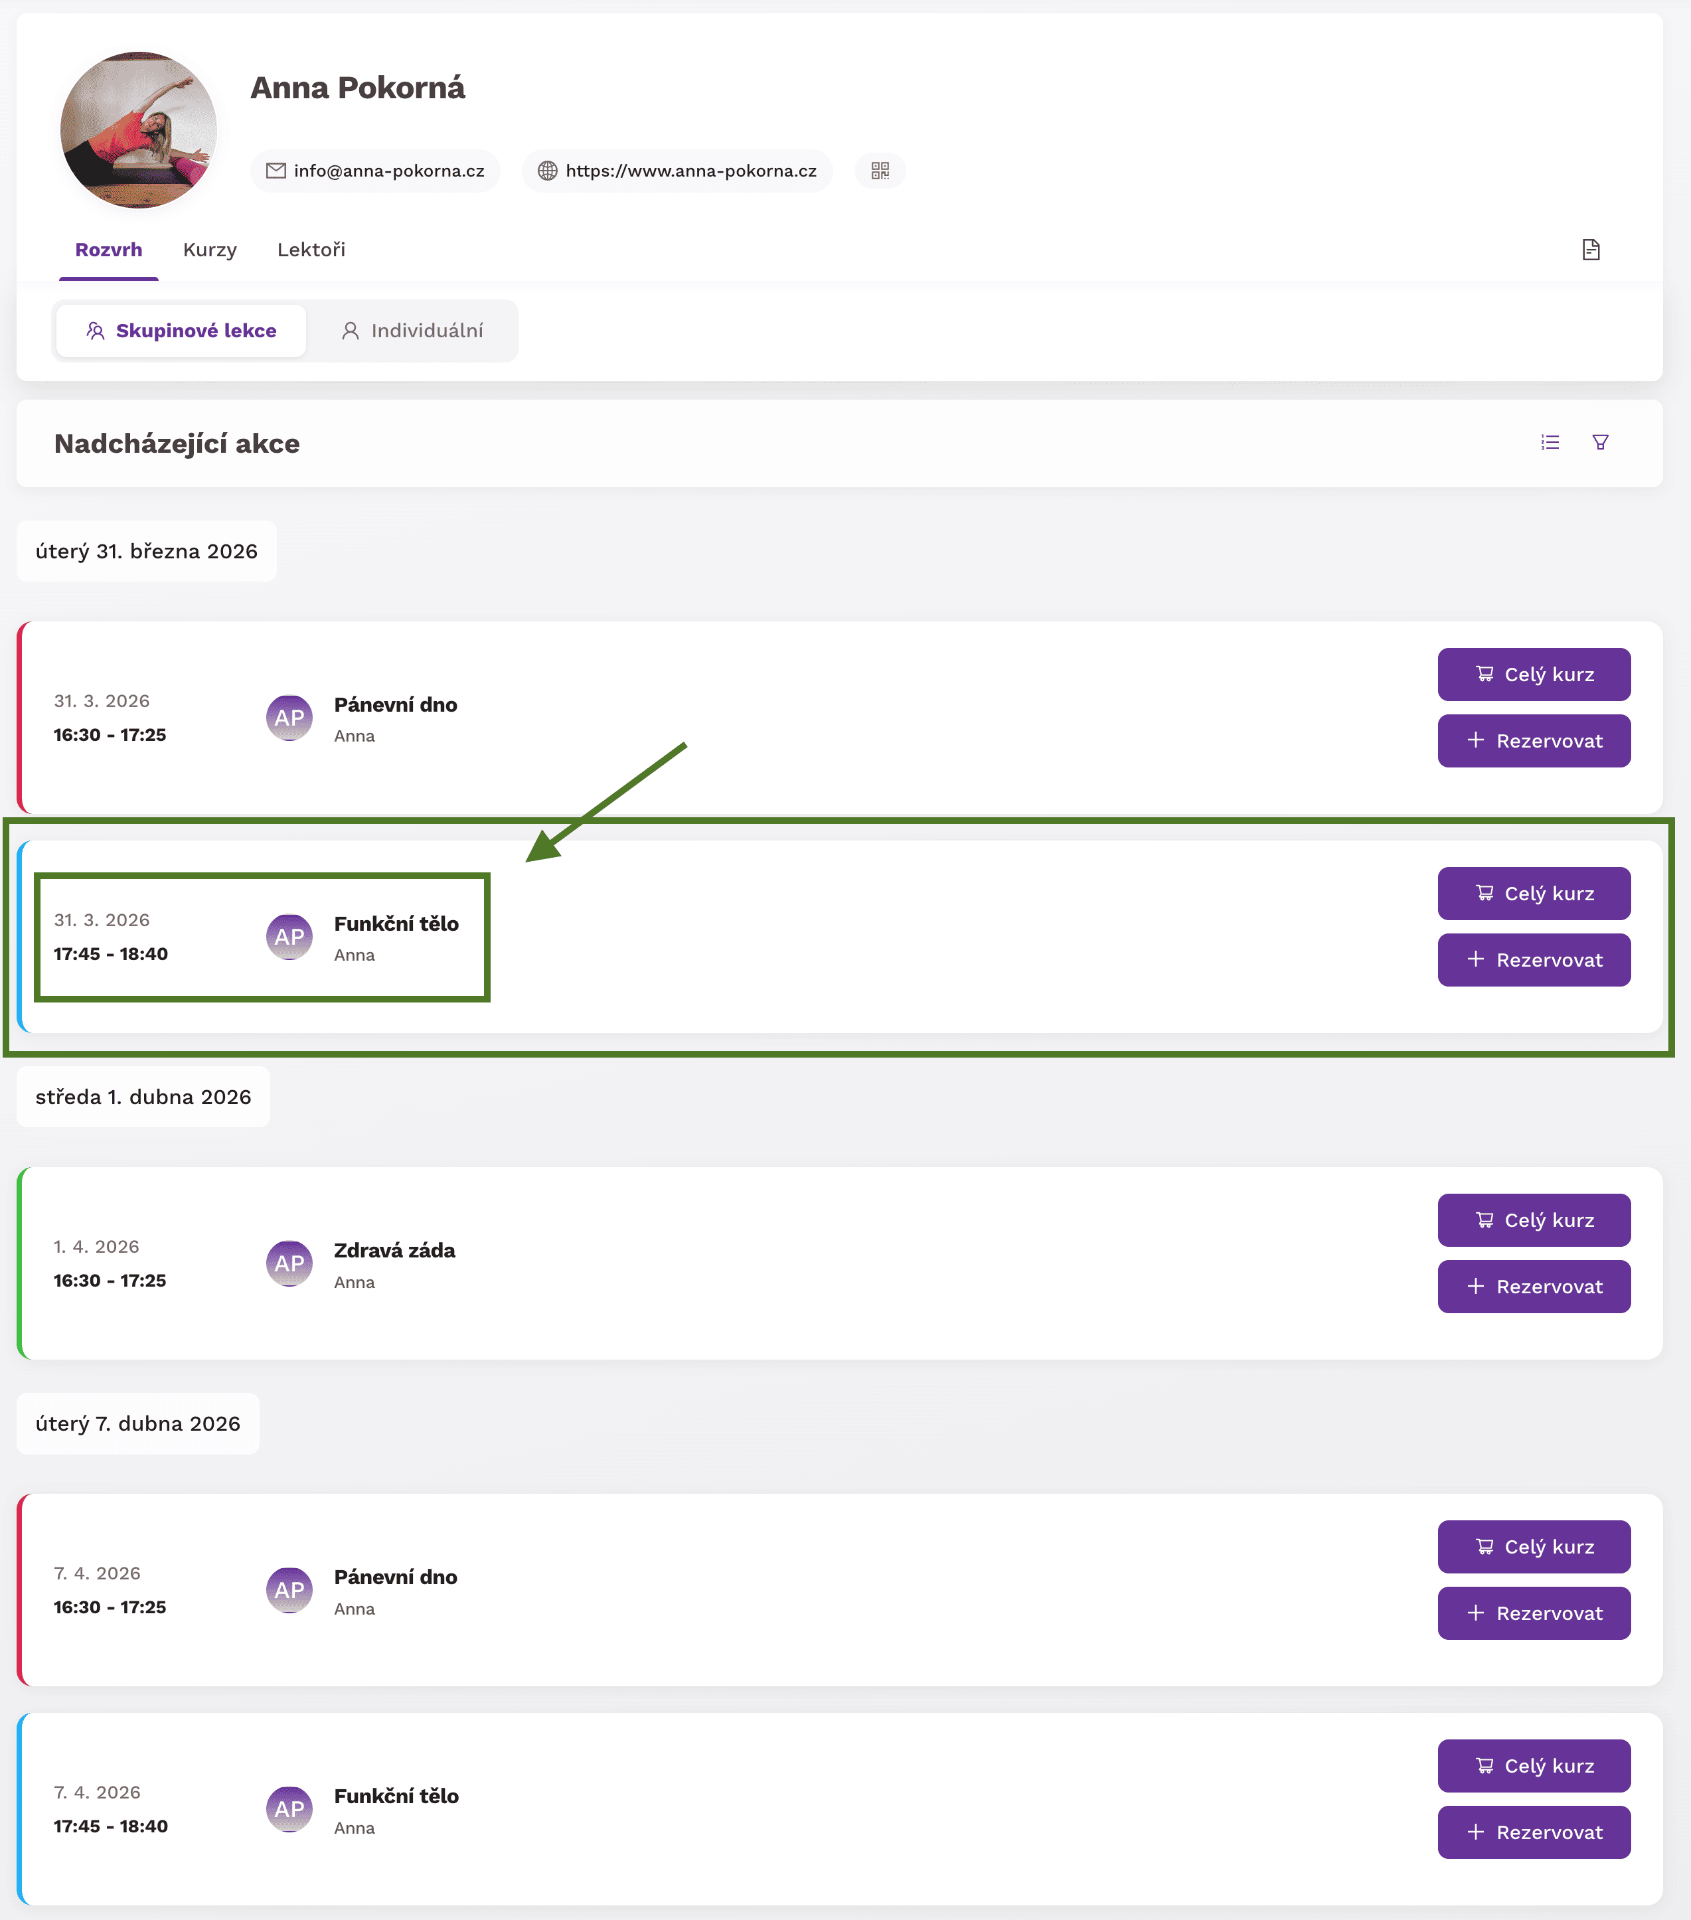The width and height of the screenshot is (1691, 1920).
Task: Switch to Individuální lessons
Action: coord(412,331)
